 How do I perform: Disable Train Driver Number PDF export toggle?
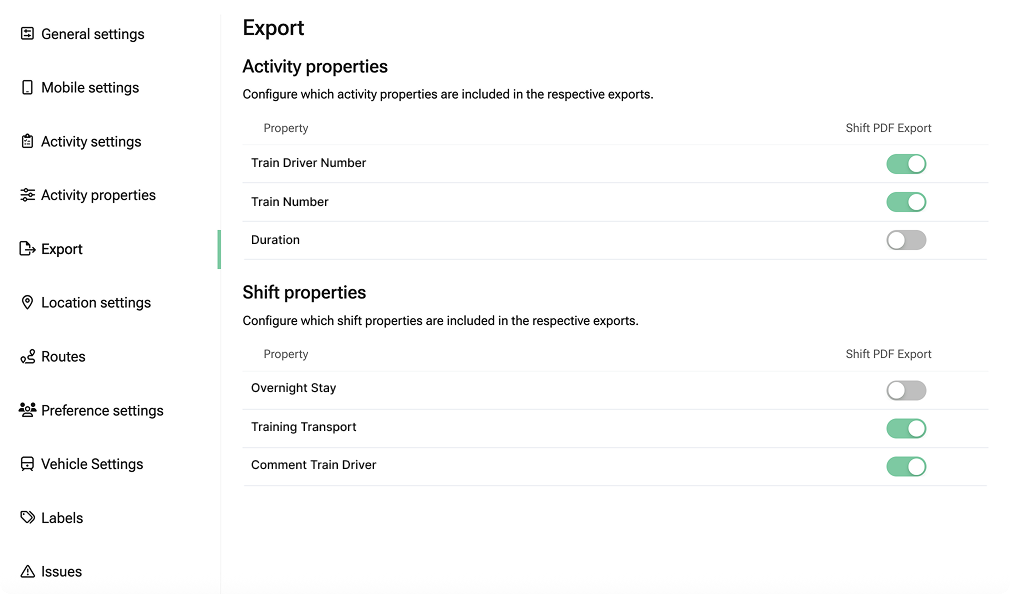(906, 164)
